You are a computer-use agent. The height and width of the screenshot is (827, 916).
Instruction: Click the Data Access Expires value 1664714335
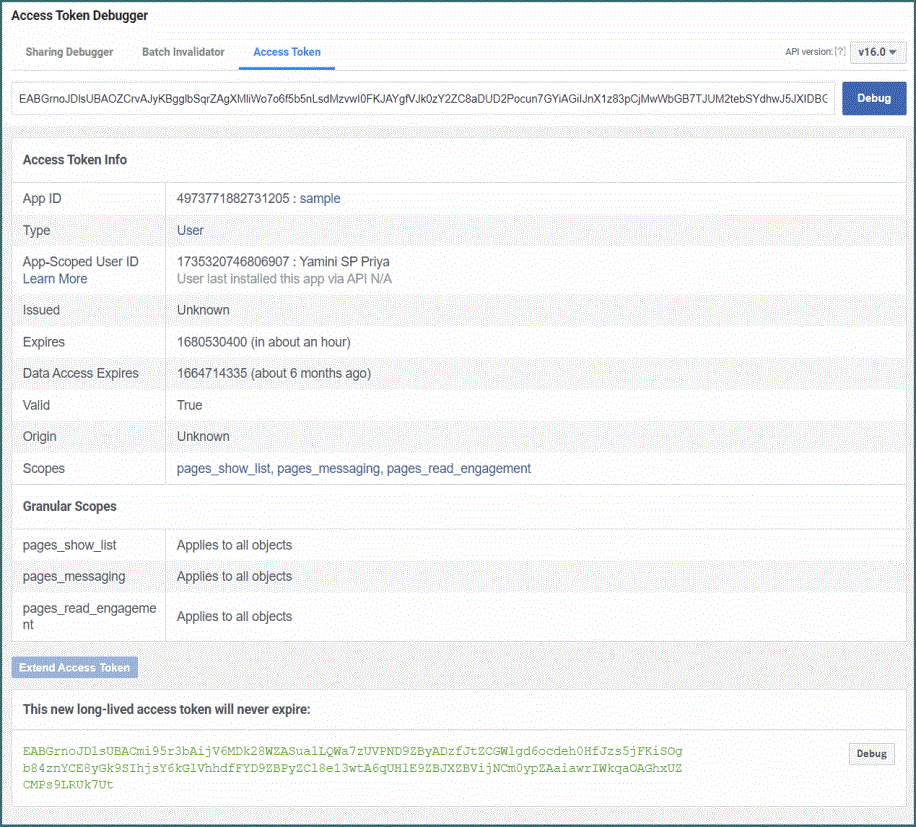[213, 374]
